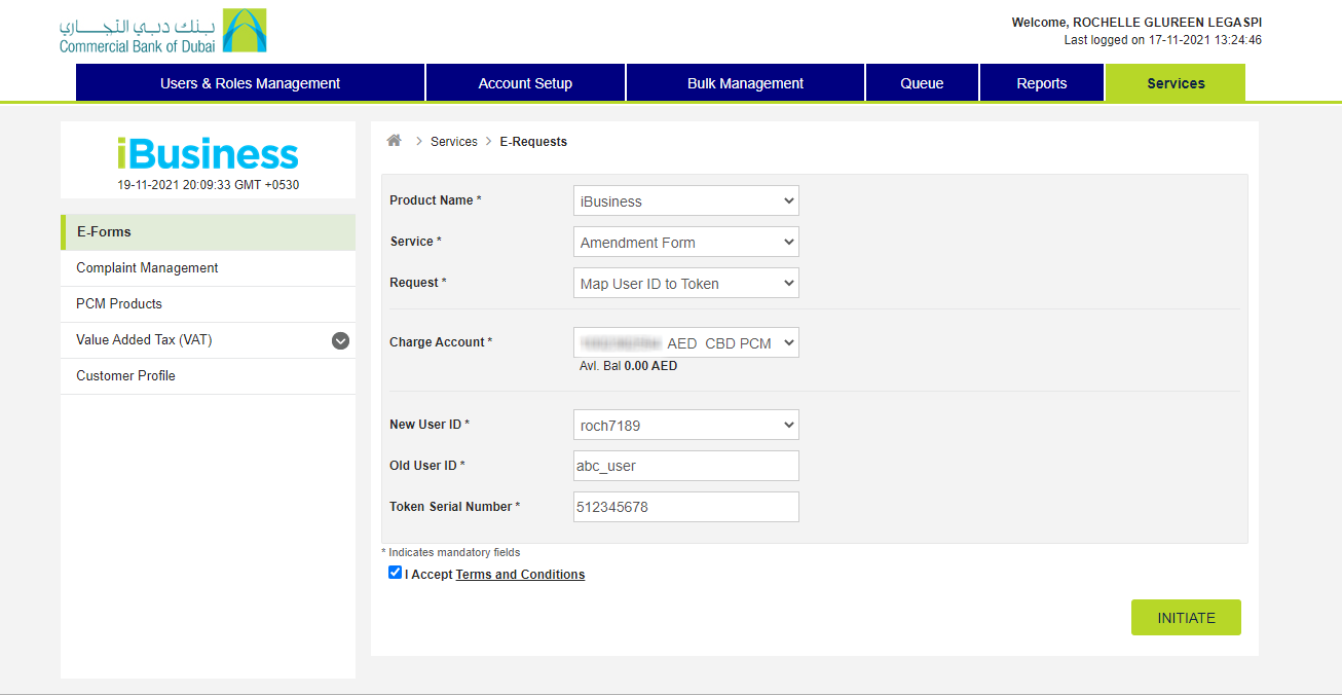
Task: Click the Charge Account label
Action: click(x=441, y=342)
